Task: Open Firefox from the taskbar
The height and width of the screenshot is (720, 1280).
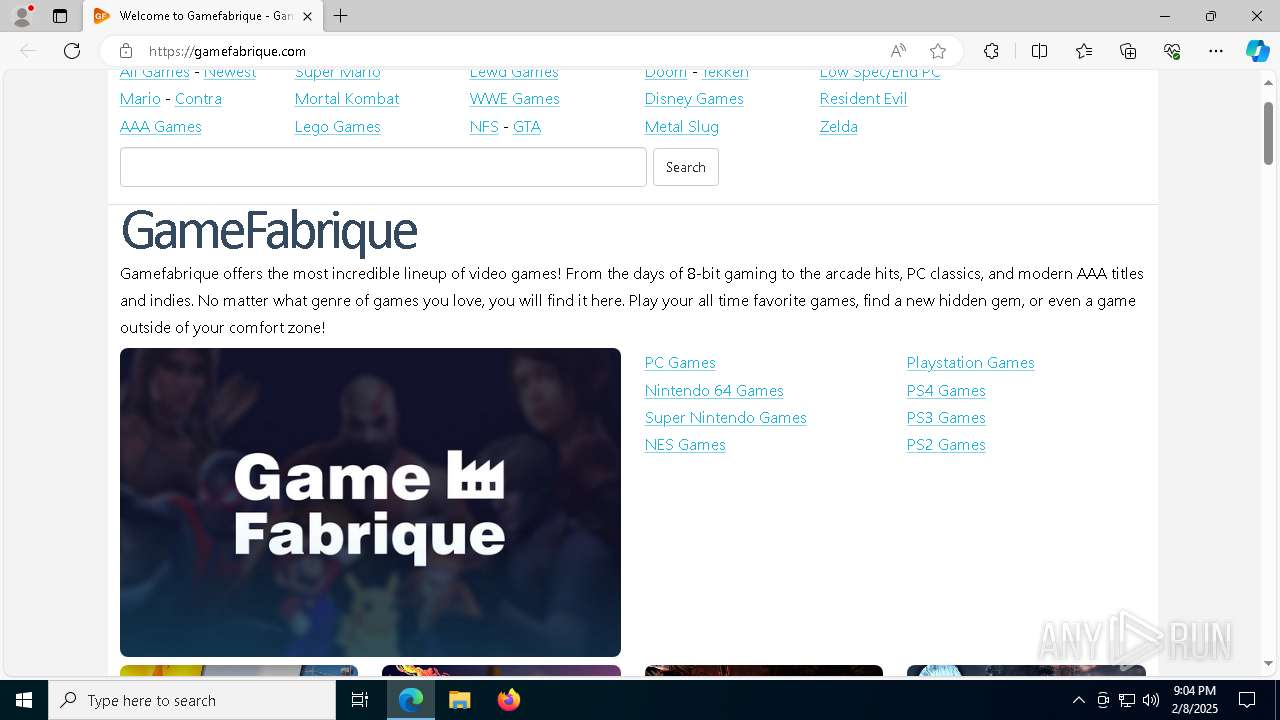Action: 508,700
